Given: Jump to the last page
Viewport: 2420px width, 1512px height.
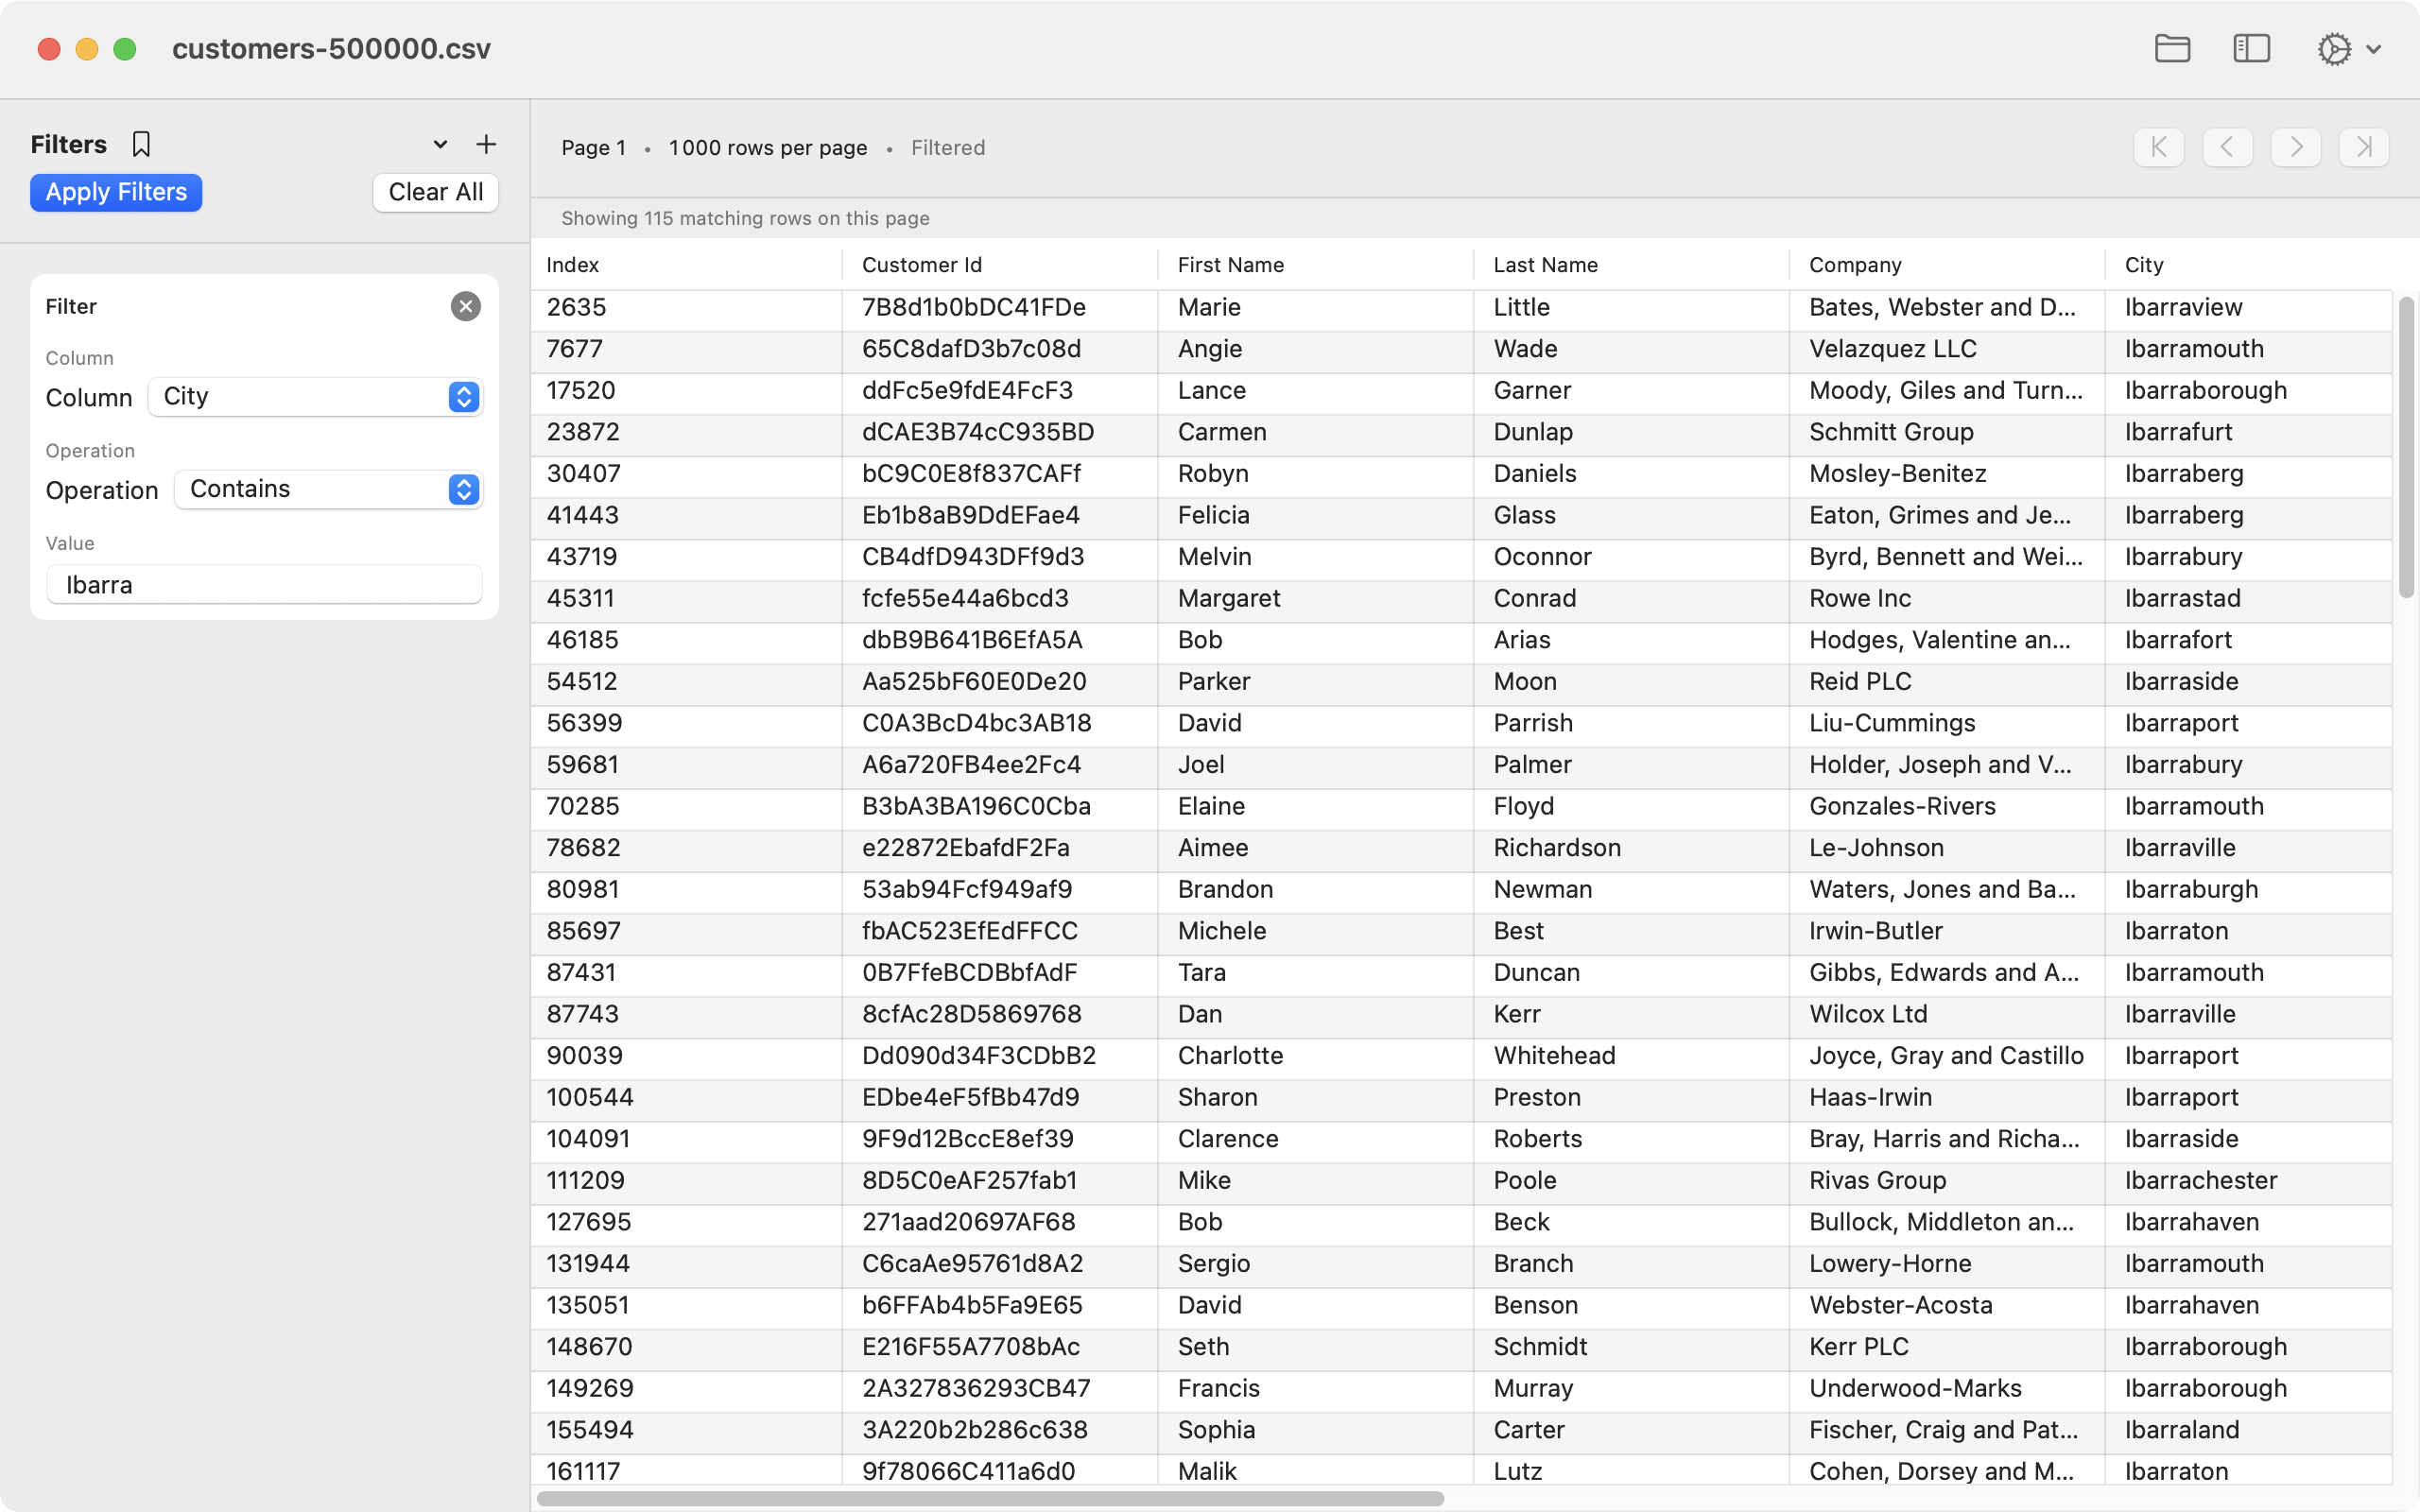Looking at the screenshot, I should 2364,147.
